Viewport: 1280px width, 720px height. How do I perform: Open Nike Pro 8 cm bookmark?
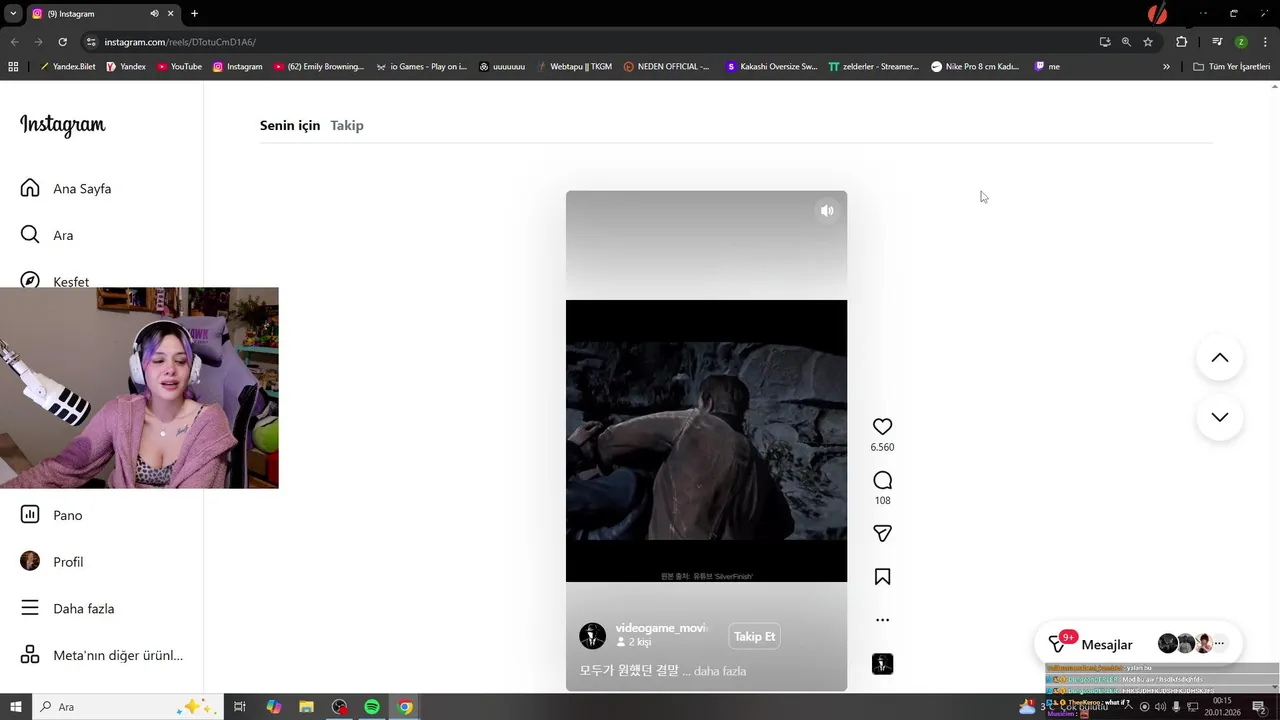975,67
